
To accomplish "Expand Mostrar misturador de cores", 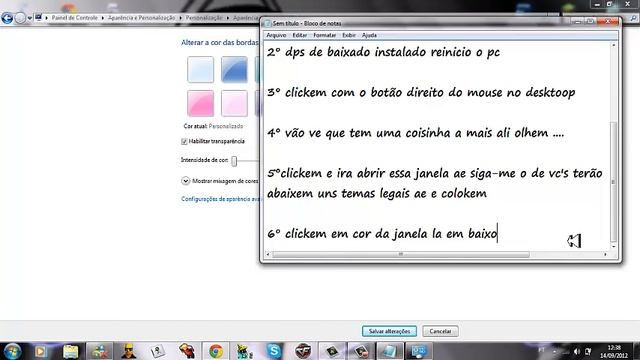I will pyautogui.click(x=185, y=181).
